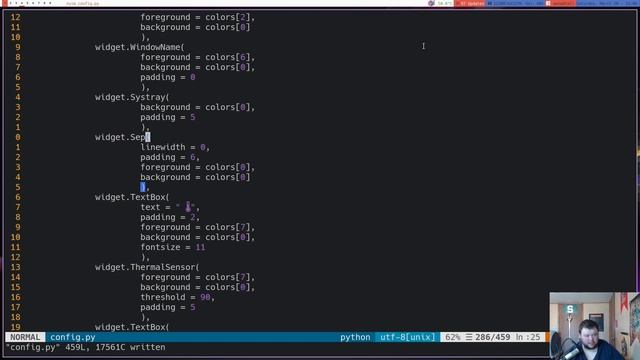Screen dimensions: 640x360
Task: Click the padding = 0 line
Action: tap(168, 77)
